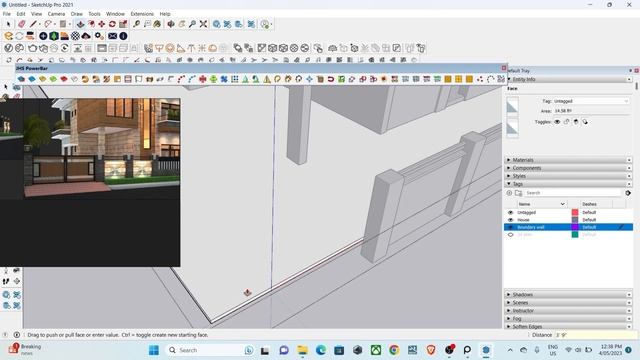Click the grid array PowerBar icon

(x=235, y=79)
